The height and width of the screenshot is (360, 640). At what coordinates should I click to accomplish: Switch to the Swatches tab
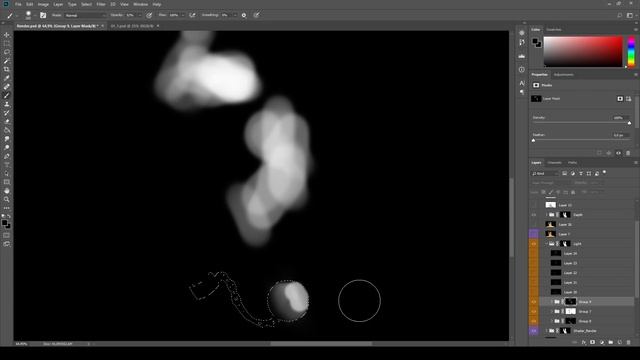(554, 30)
